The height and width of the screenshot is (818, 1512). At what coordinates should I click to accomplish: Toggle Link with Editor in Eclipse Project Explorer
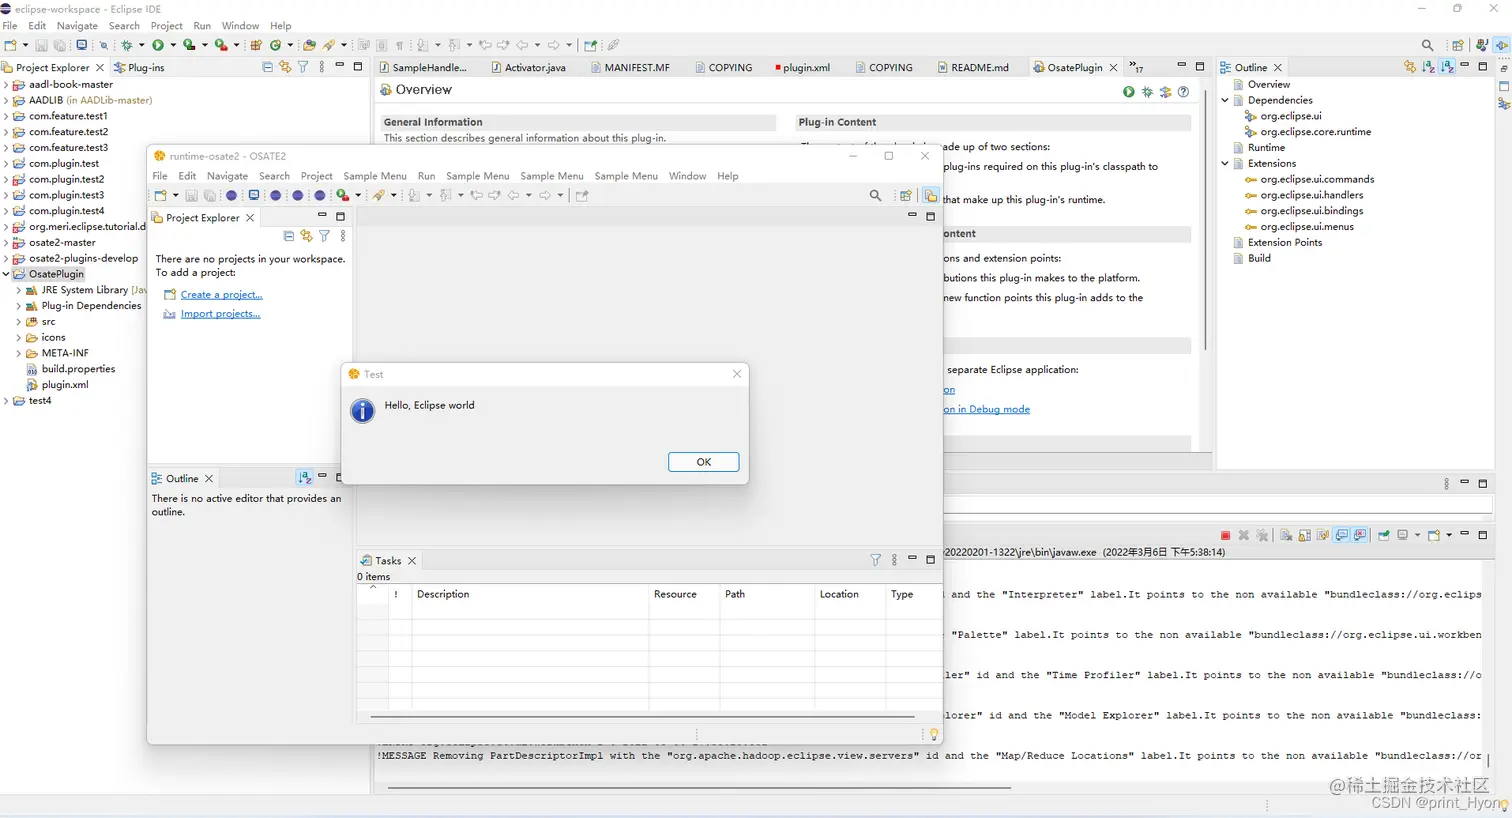coord(285,67)
